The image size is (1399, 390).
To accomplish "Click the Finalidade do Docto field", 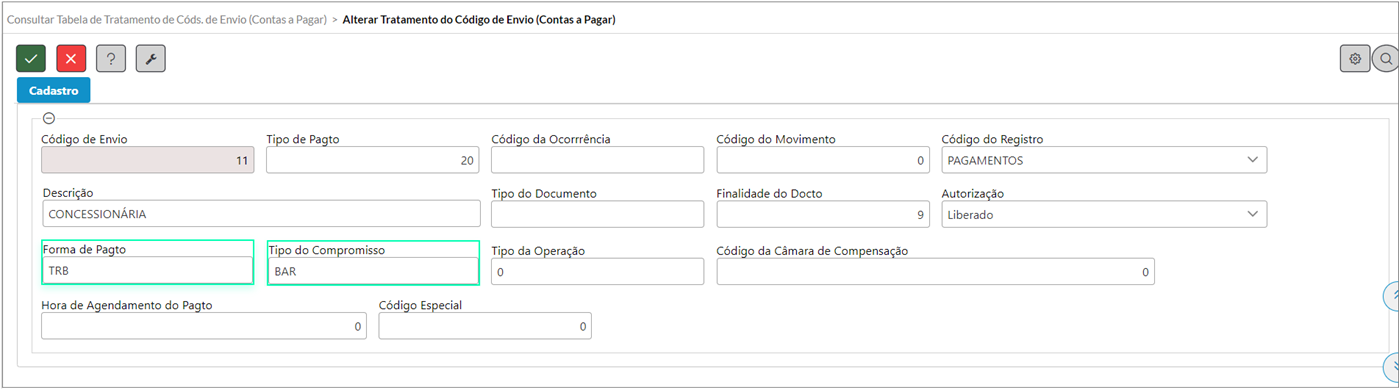I will click(x=823, y=214).
